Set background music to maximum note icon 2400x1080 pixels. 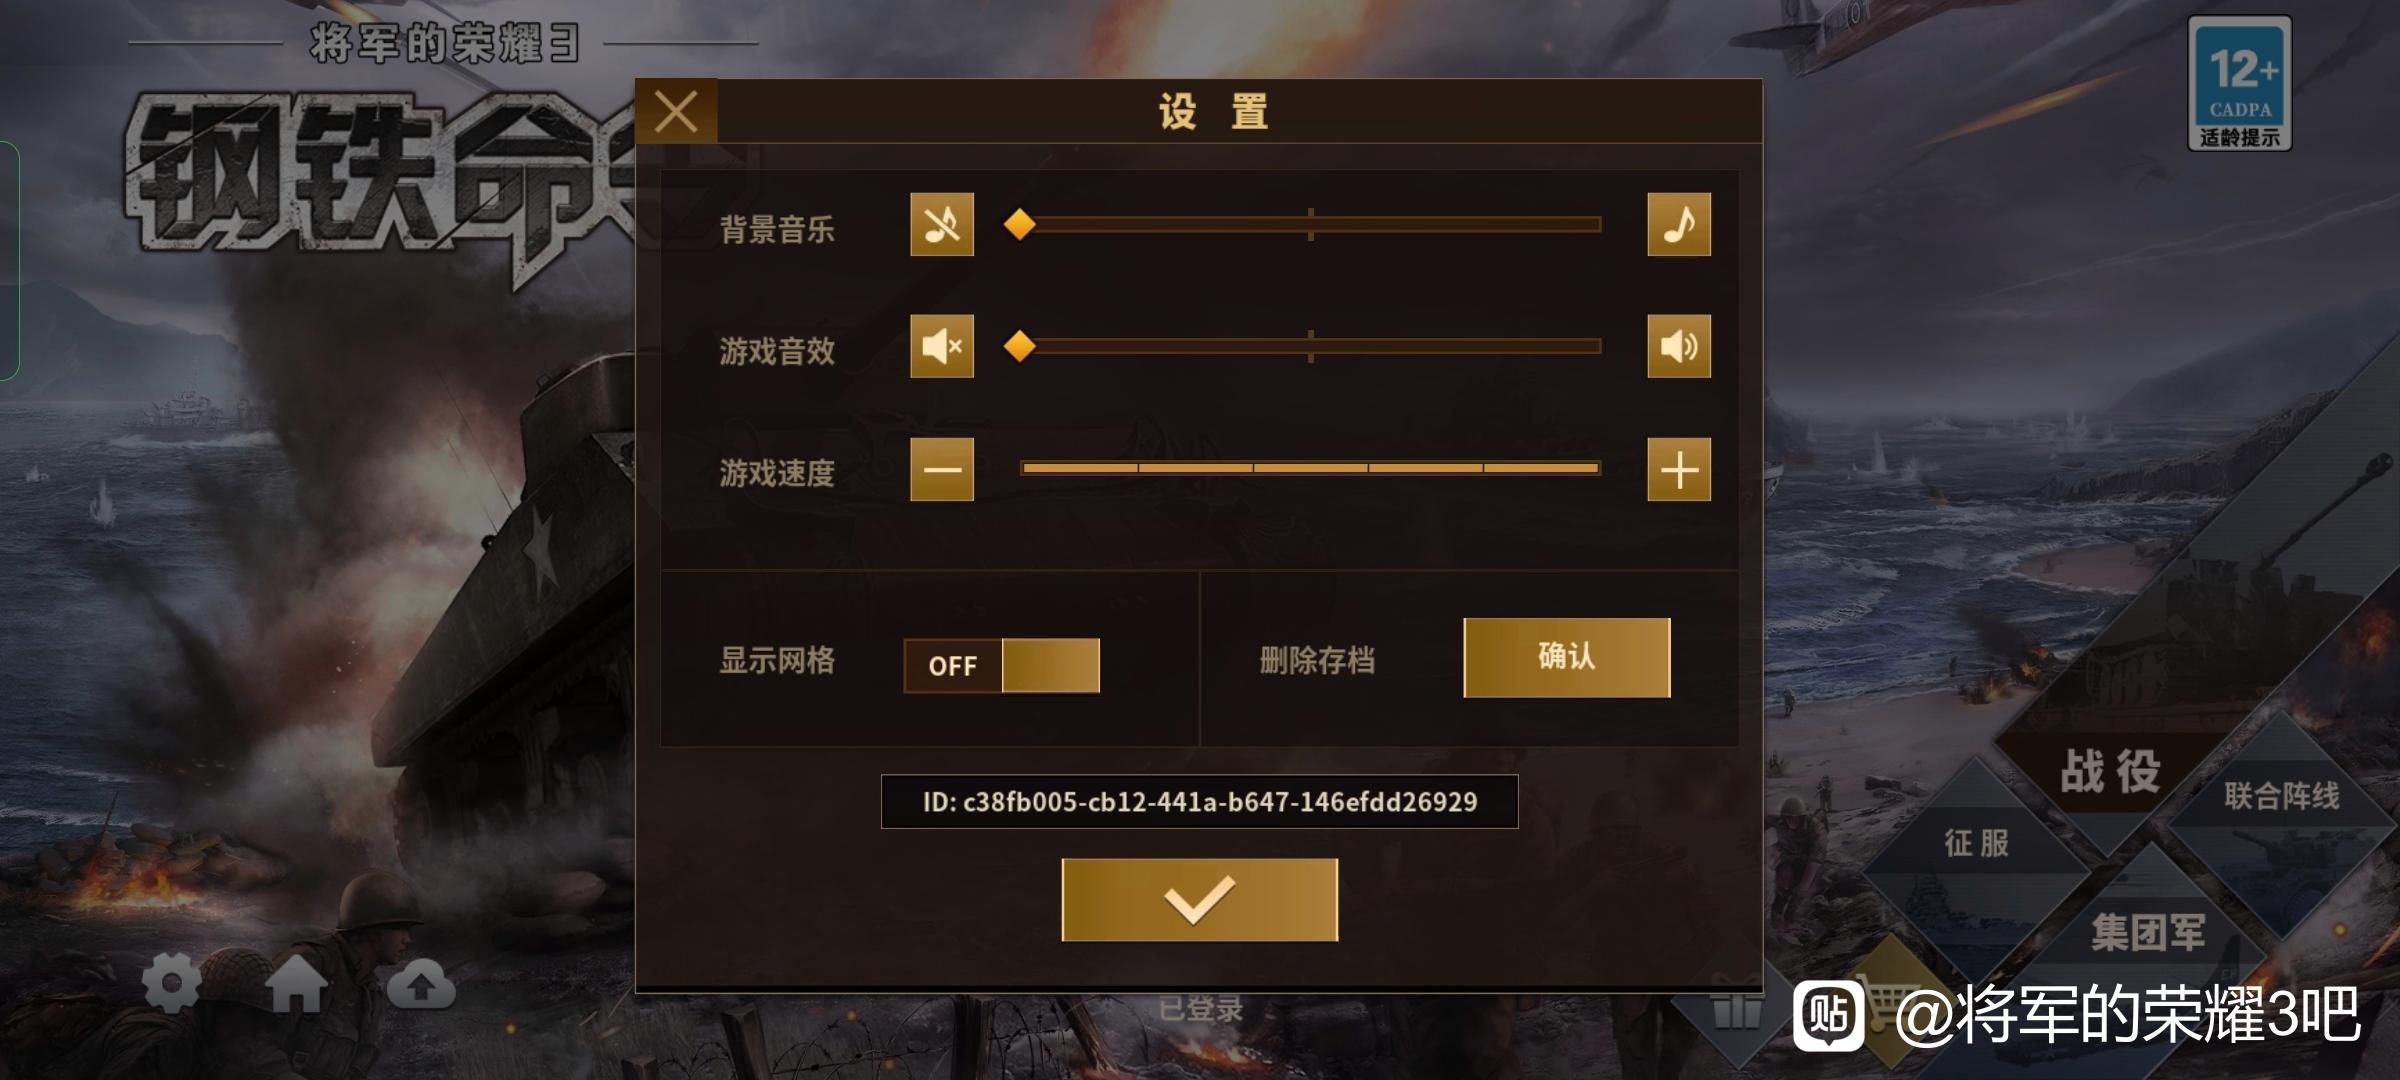pos(1679,225)
